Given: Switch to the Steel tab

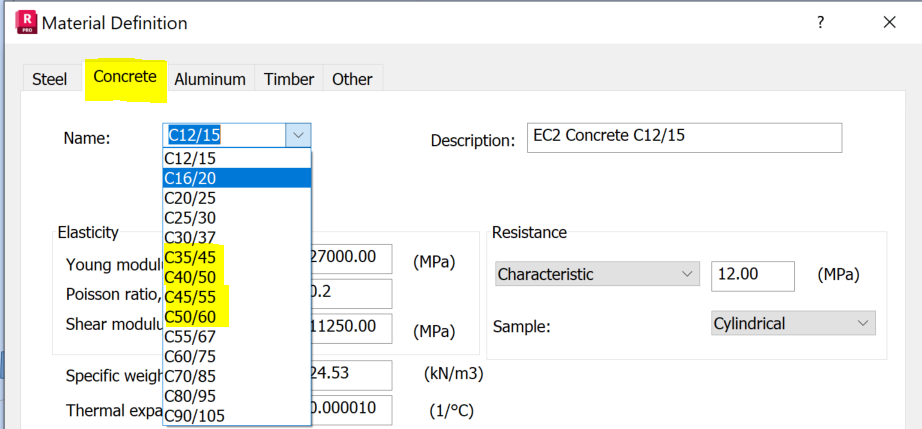Looking at the screenshot, I should (x=50, y=79).
